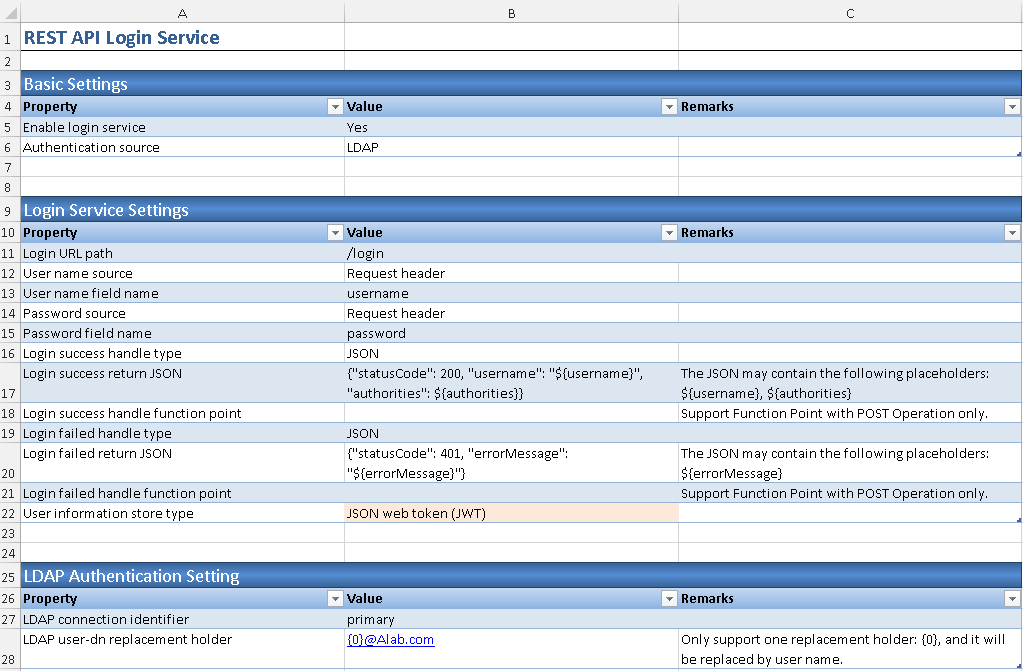This screenshot has width=1023, height=671.
Task: Select row 17 header
Action: click(x=9, y=383)
